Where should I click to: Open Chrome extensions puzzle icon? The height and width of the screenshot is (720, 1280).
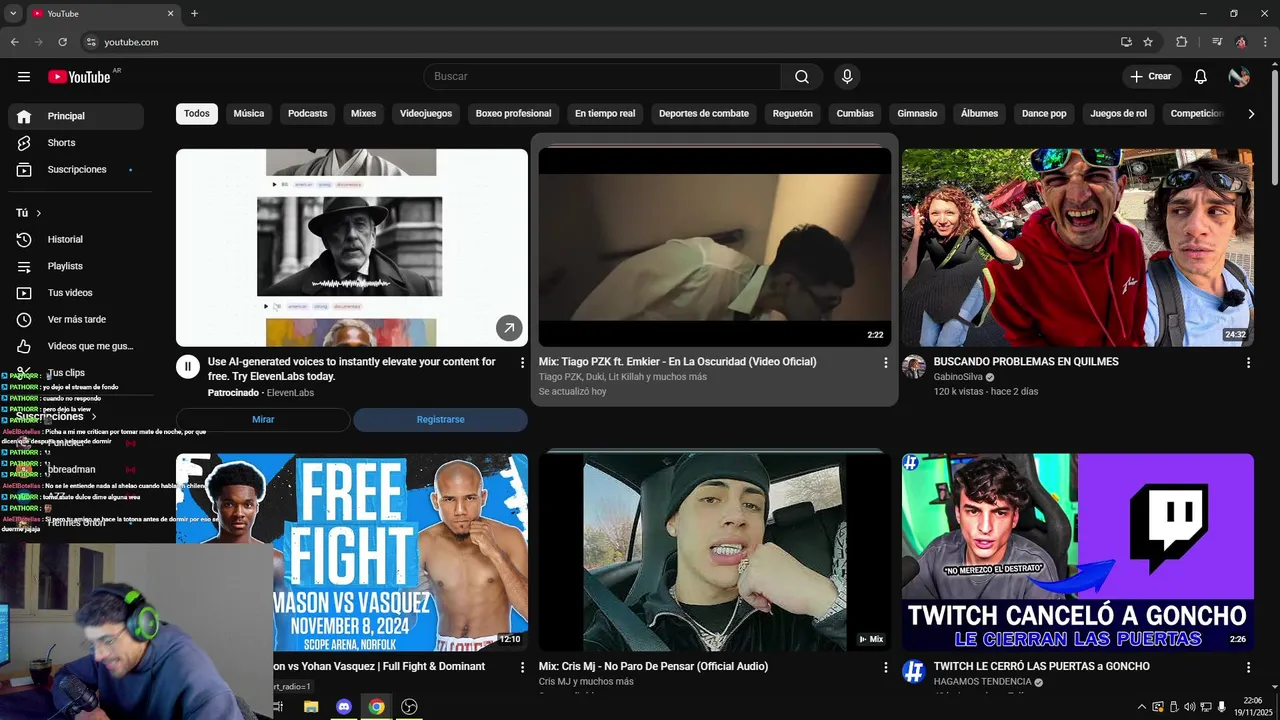[x=1182, y=42]
